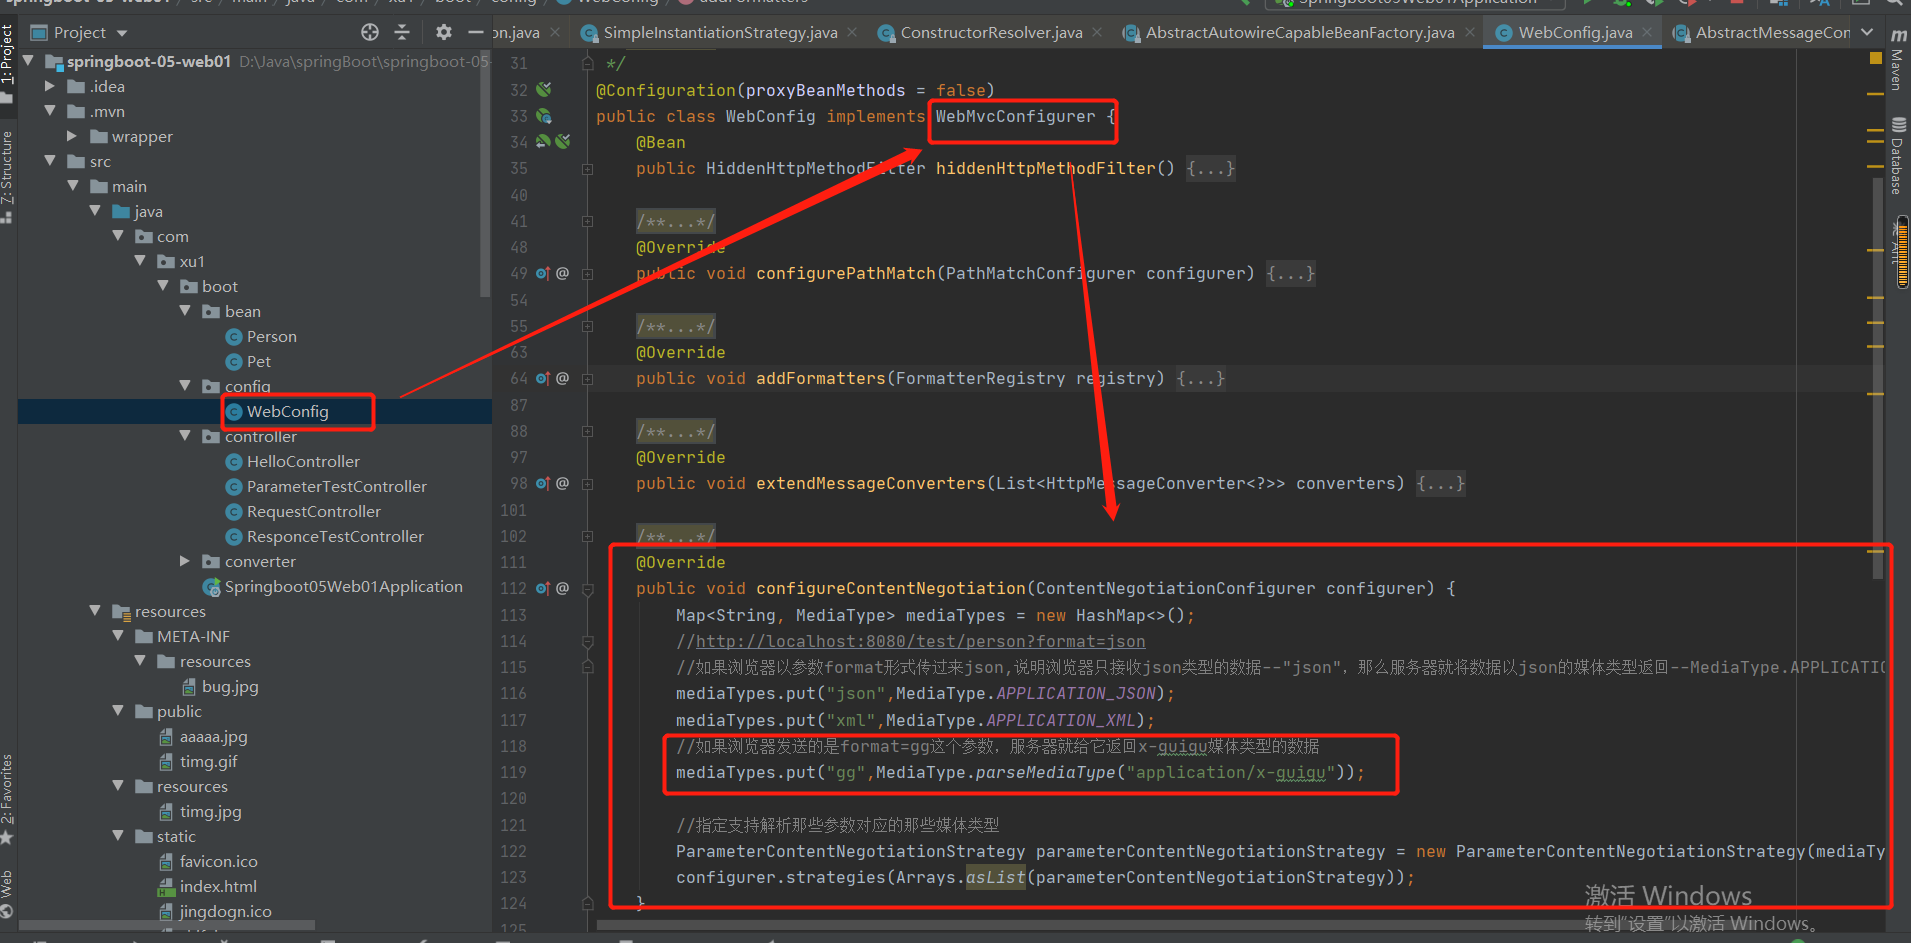The width and height of the screenshot is (1911, 943).
Task: Open localhost:8080/test/person link in comment
Action: click(x=920, y=641)
